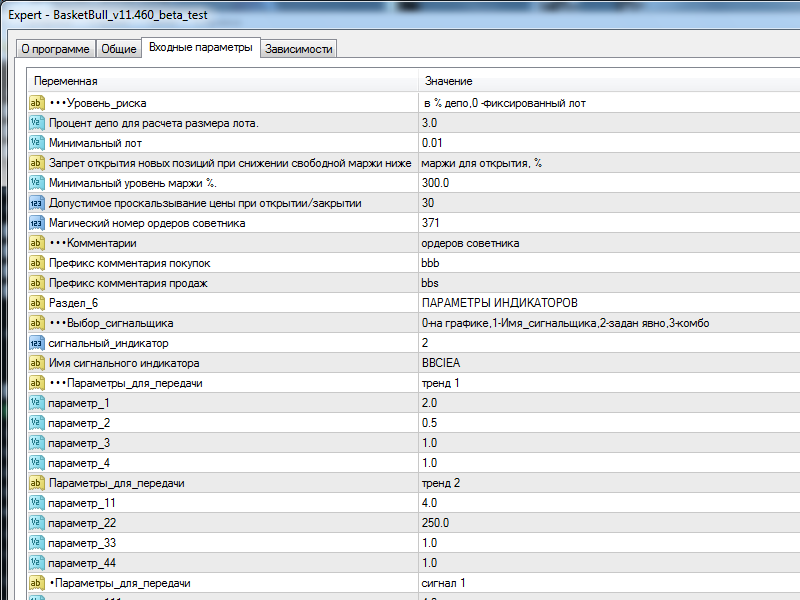Open the О программе tab
800x600 pixels.
56,49
